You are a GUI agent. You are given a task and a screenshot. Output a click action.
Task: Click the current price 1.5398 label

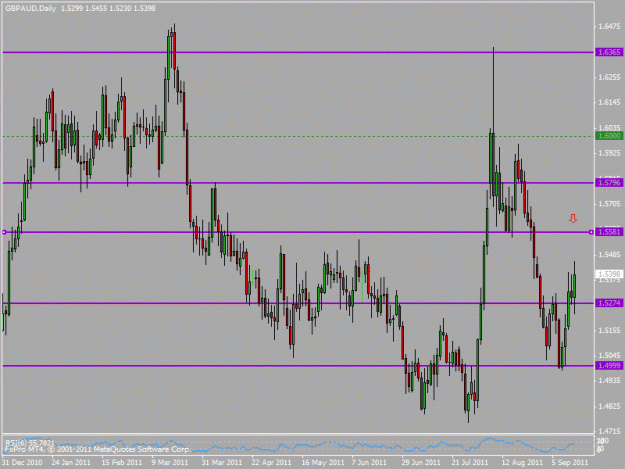[x=609, y=274]
